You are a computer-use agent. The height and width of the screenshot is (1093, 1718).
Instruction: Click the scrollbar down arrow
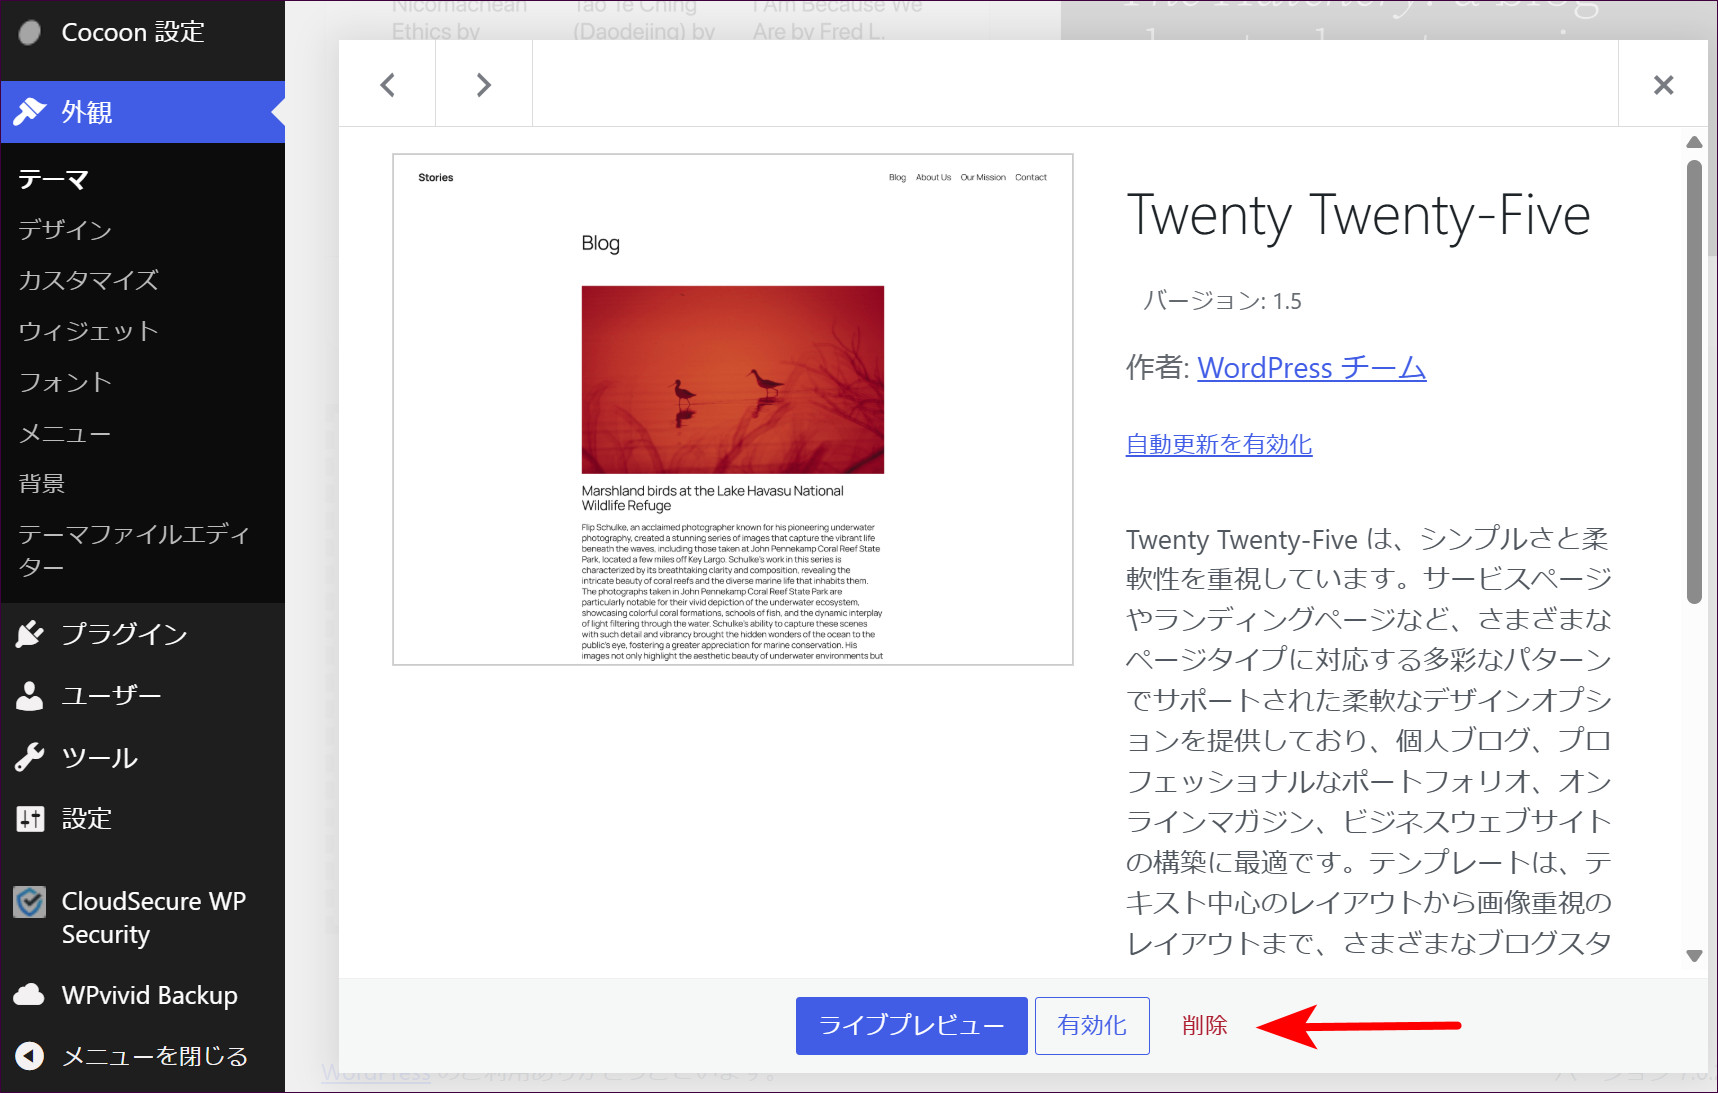(x=1694, y=956)
